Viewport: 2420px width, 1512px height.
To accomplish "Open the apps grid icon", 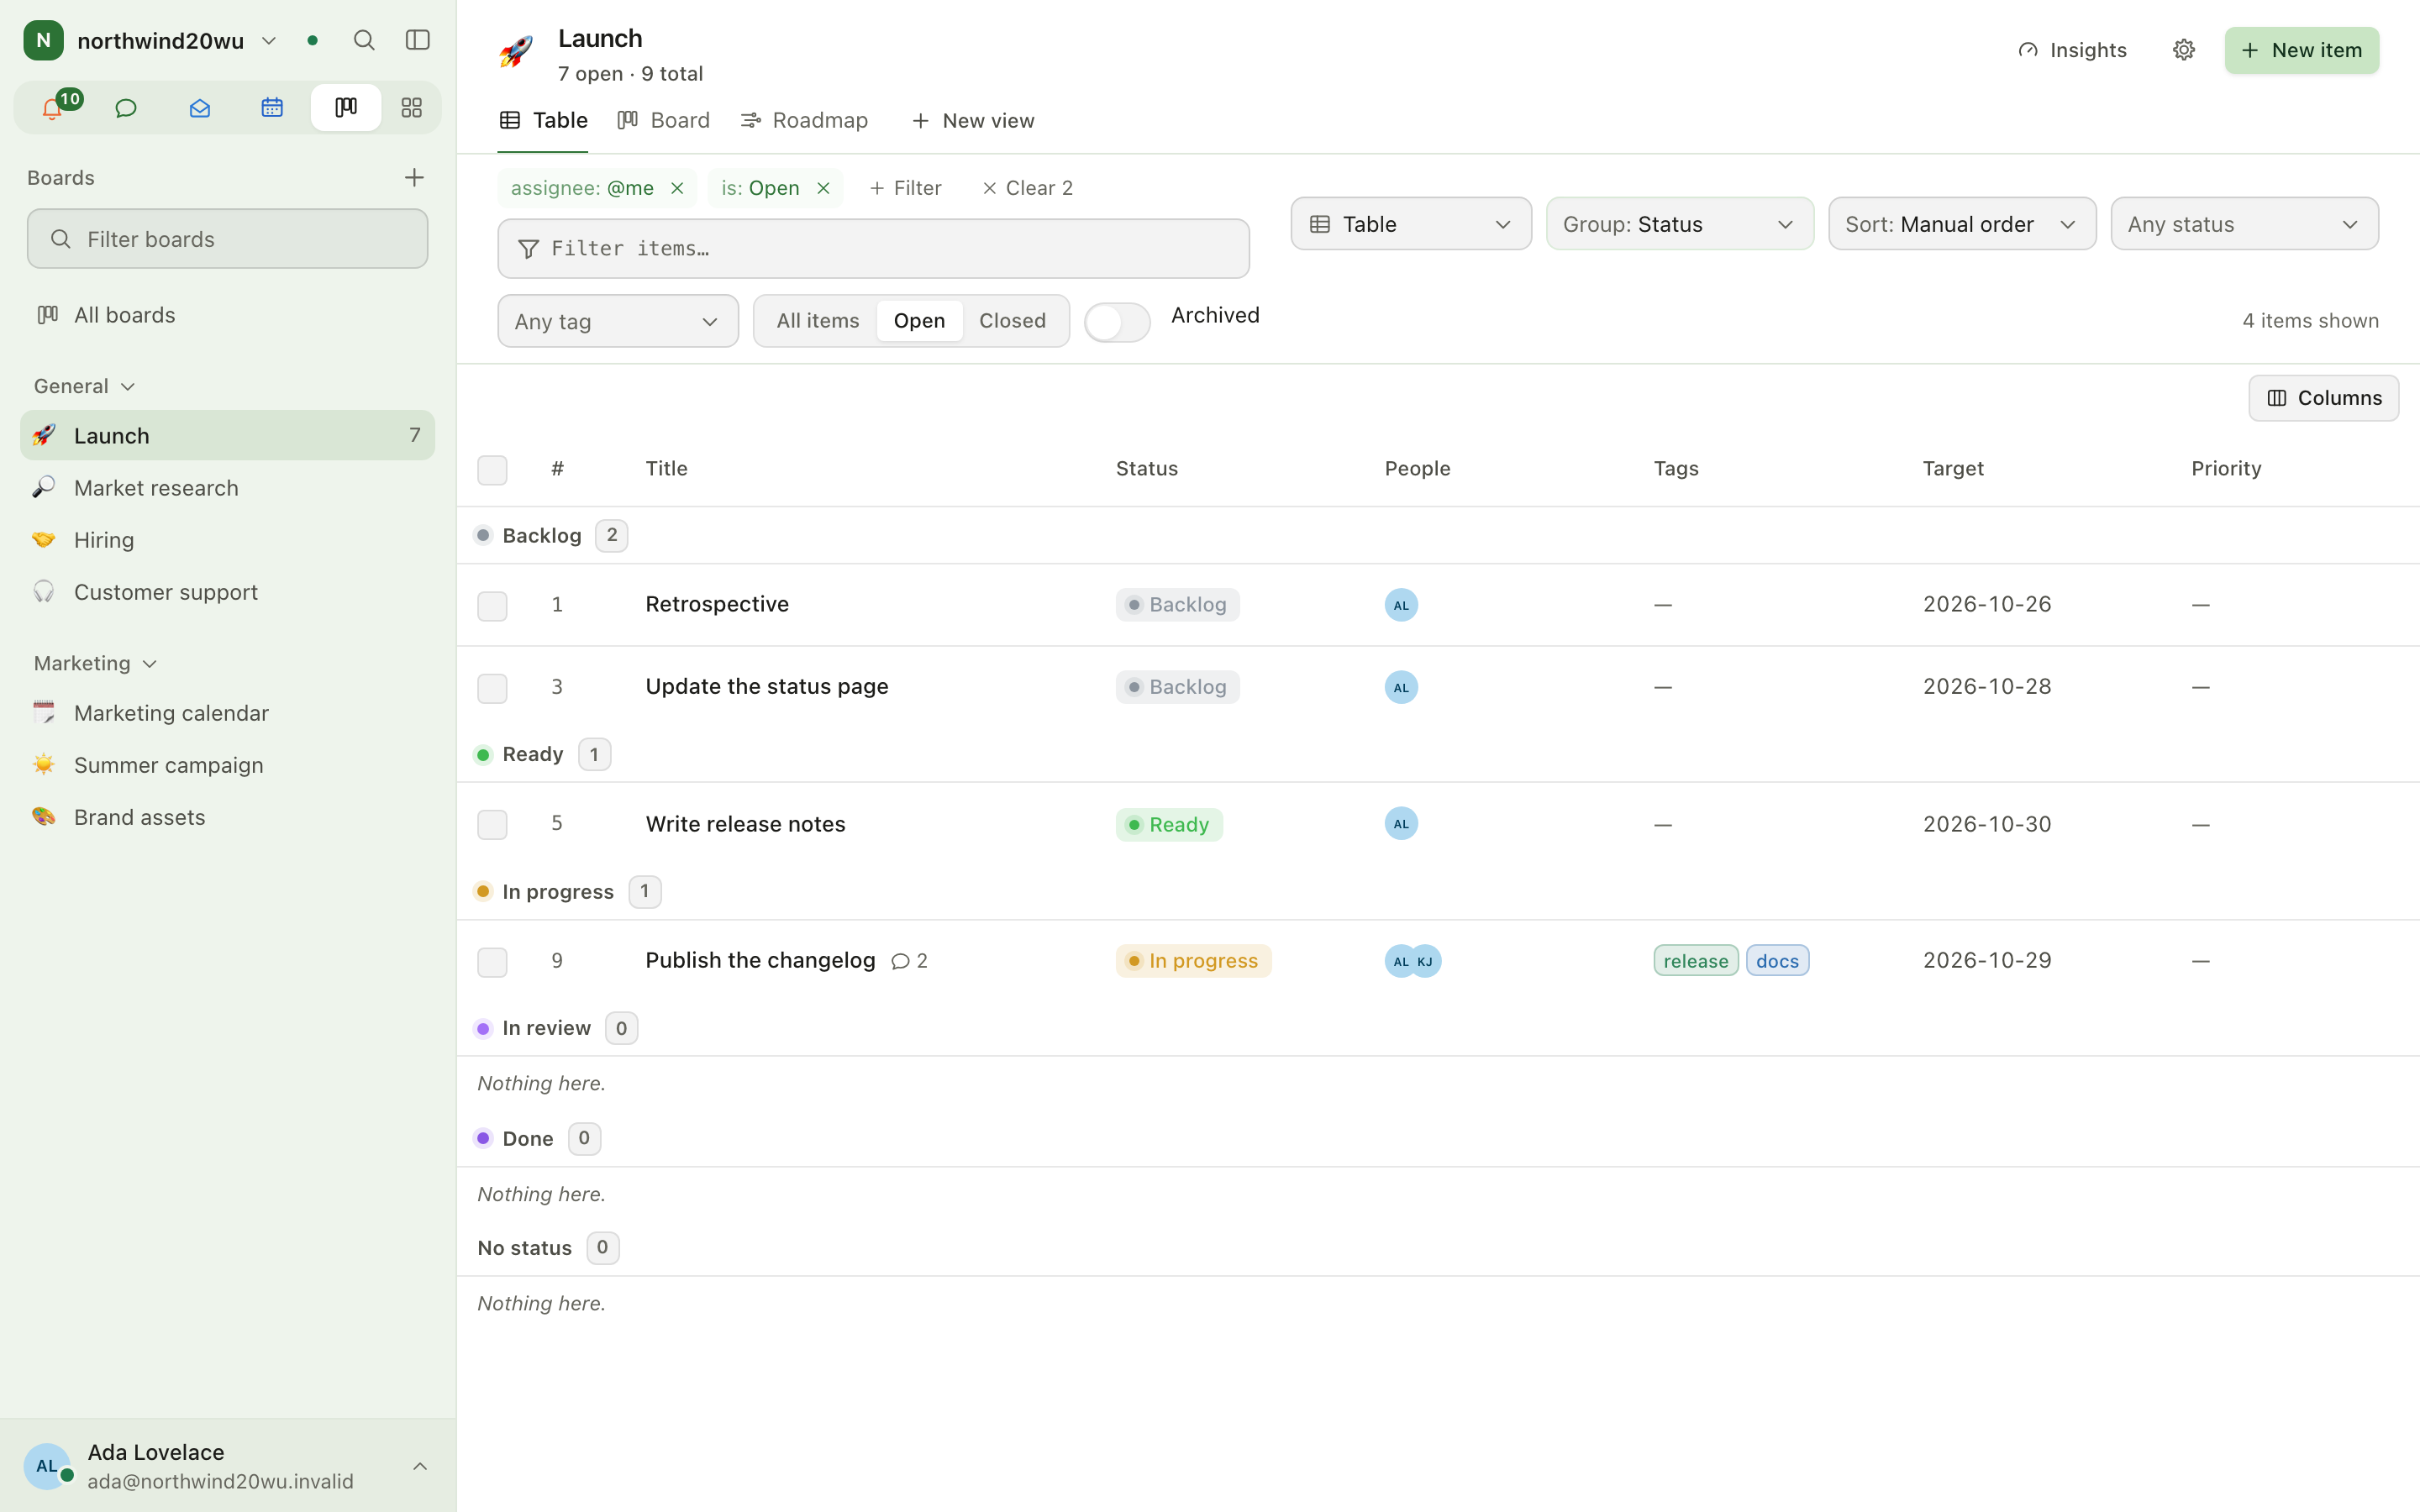I will click(x=411, y=107).
